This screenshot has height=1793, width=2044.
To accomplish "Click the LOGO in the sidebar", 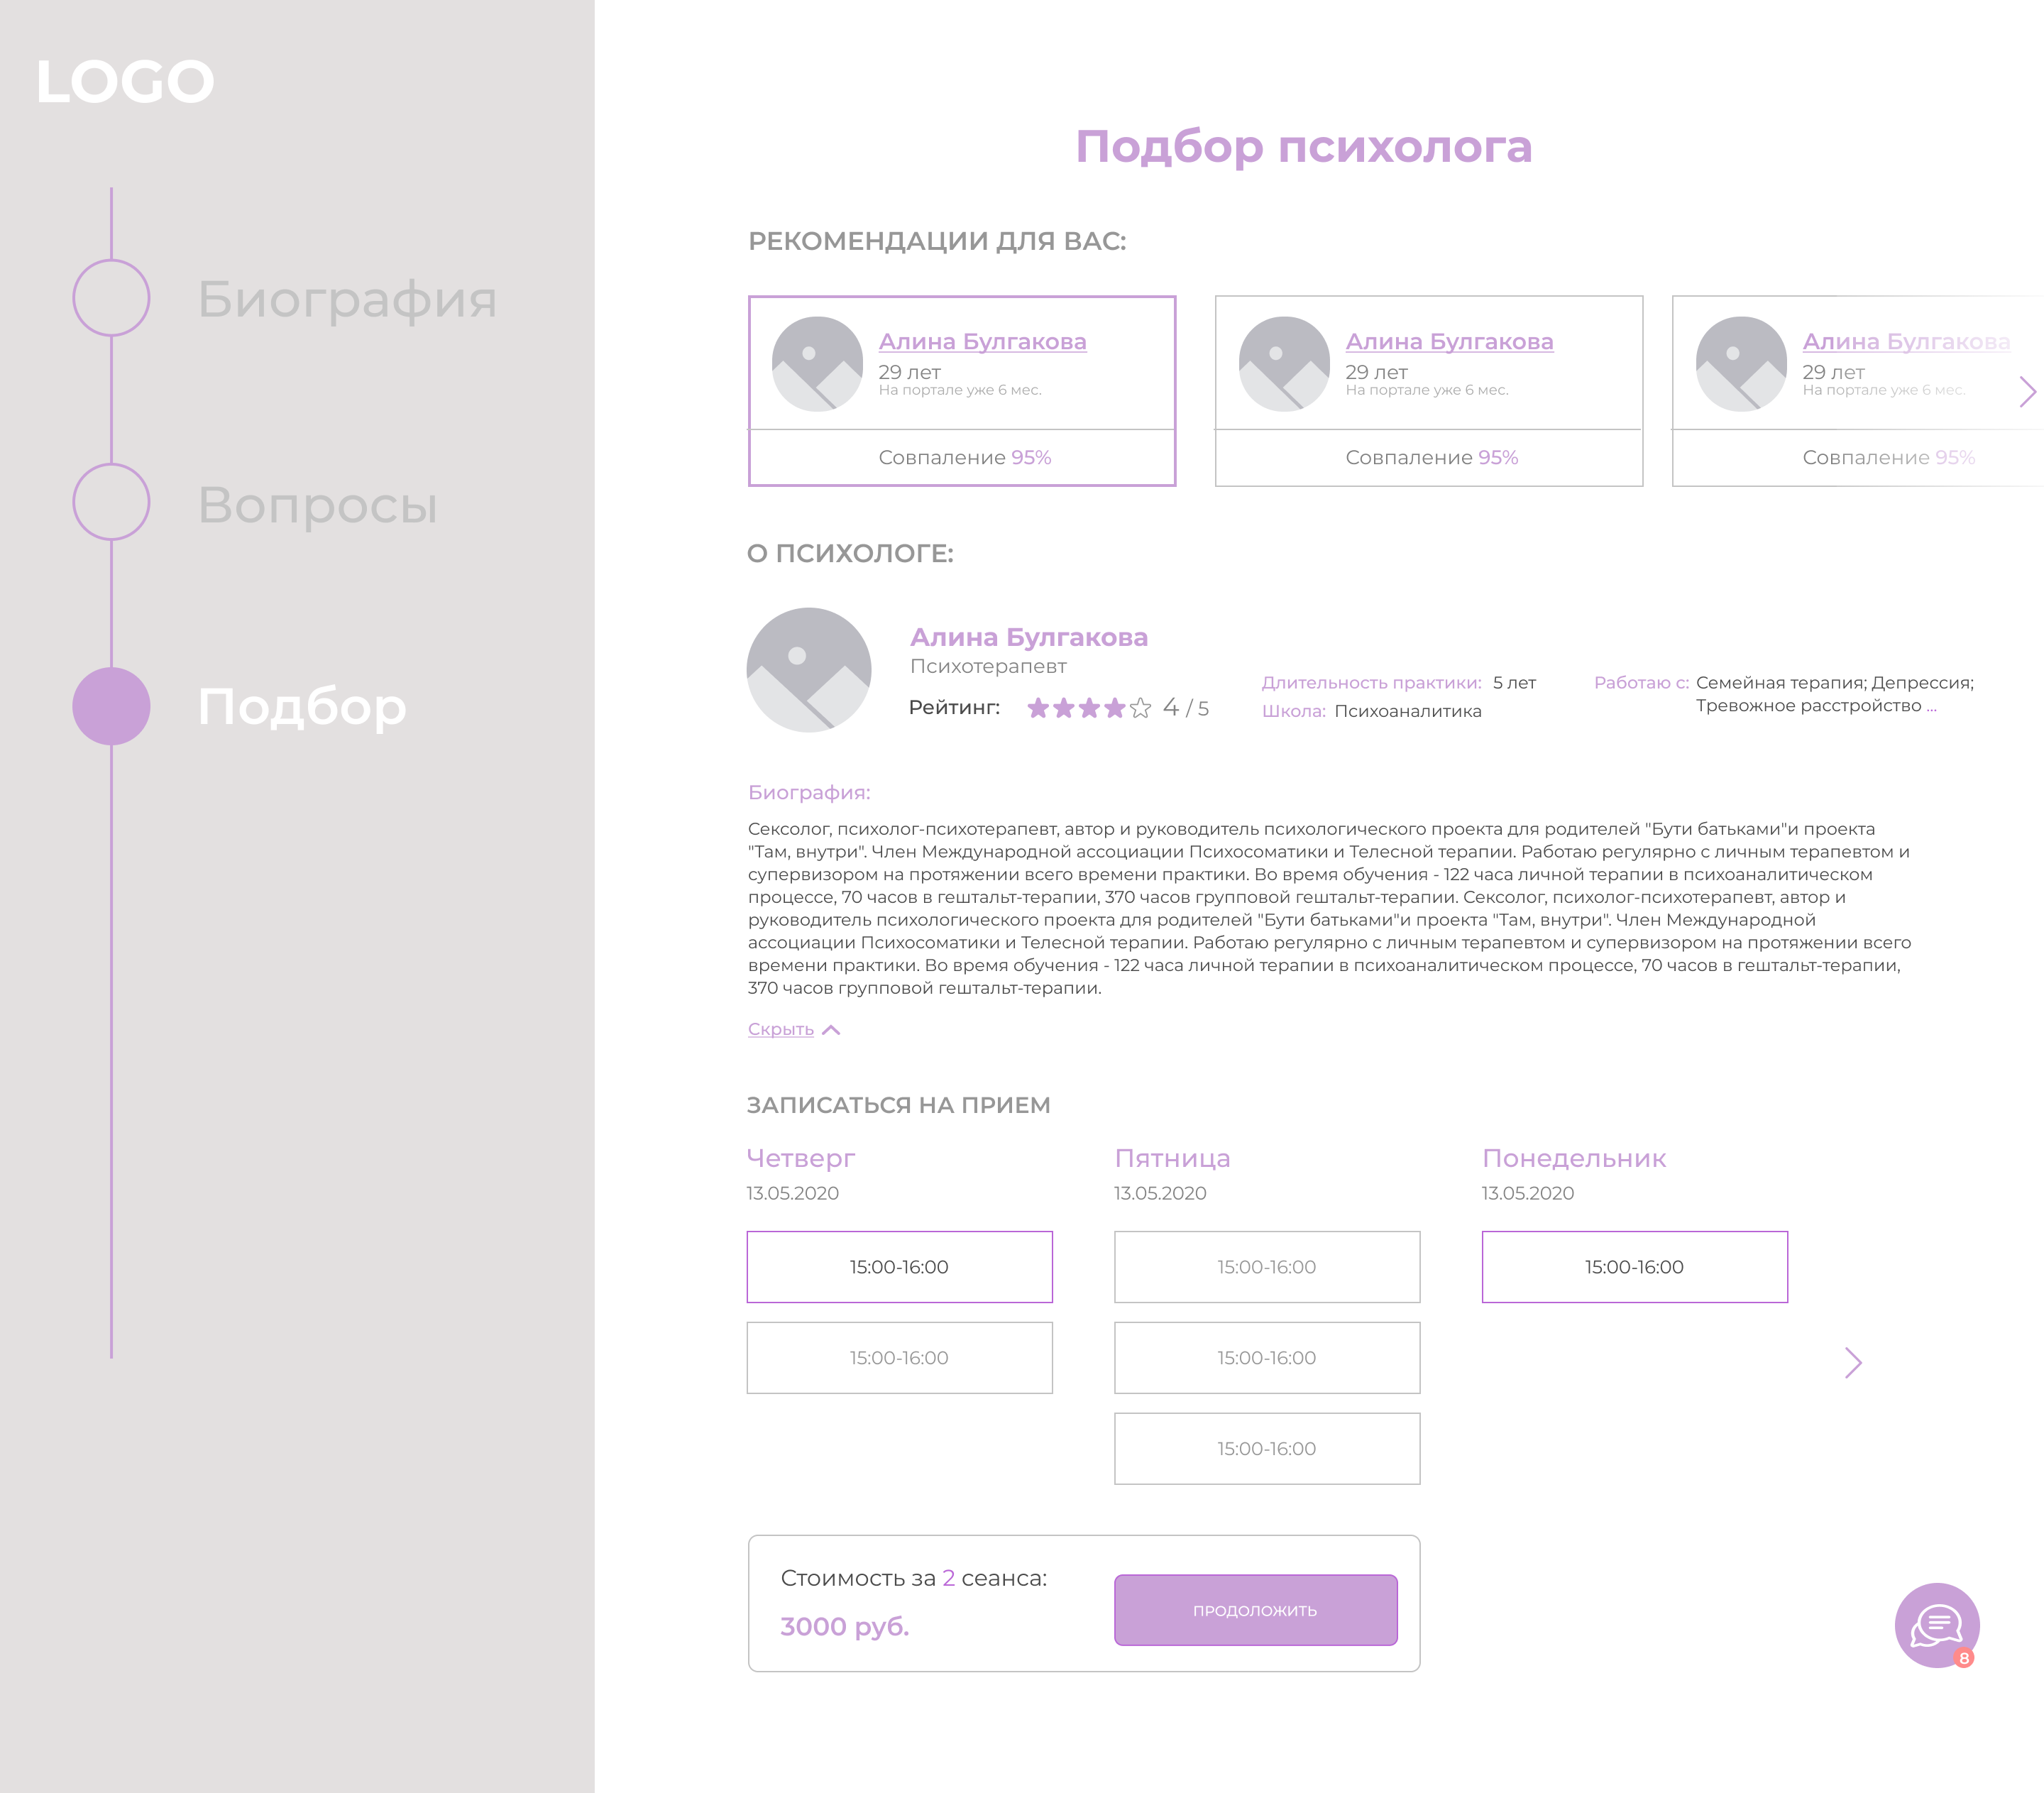I will [125, 81].
